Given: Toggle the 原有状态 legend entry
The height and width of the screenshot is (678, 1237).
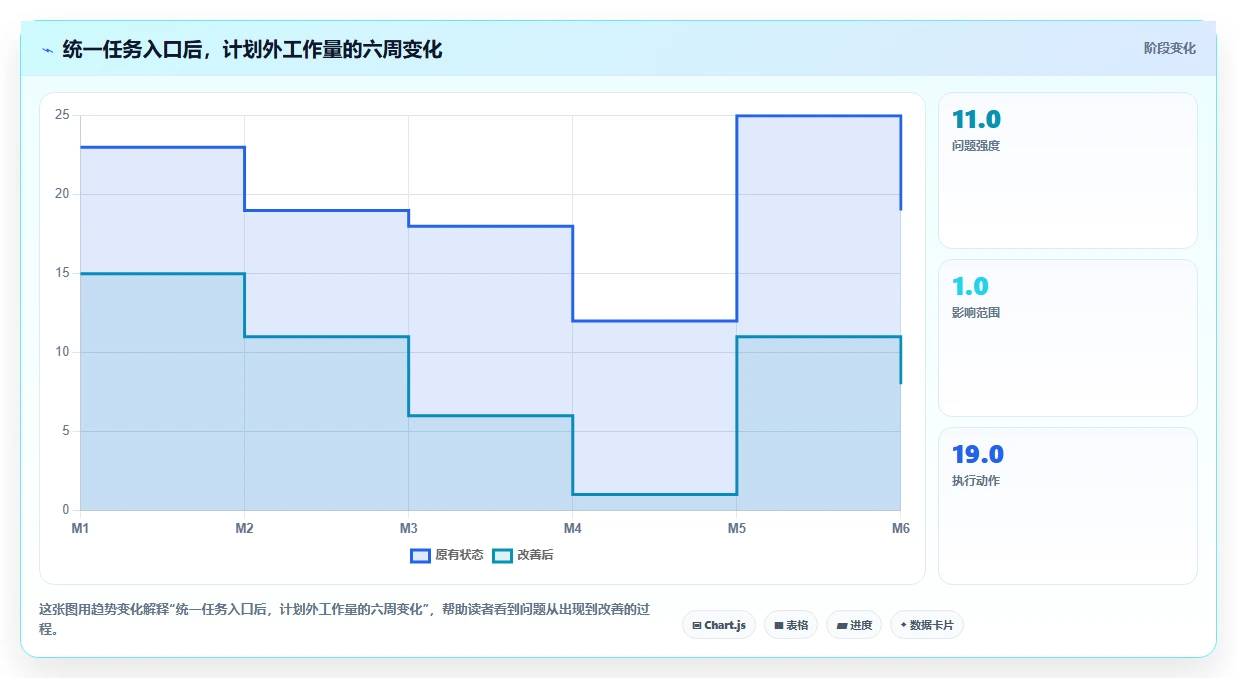Looking at the screenshot, I should pyautogui.click(x=447, y=555).
